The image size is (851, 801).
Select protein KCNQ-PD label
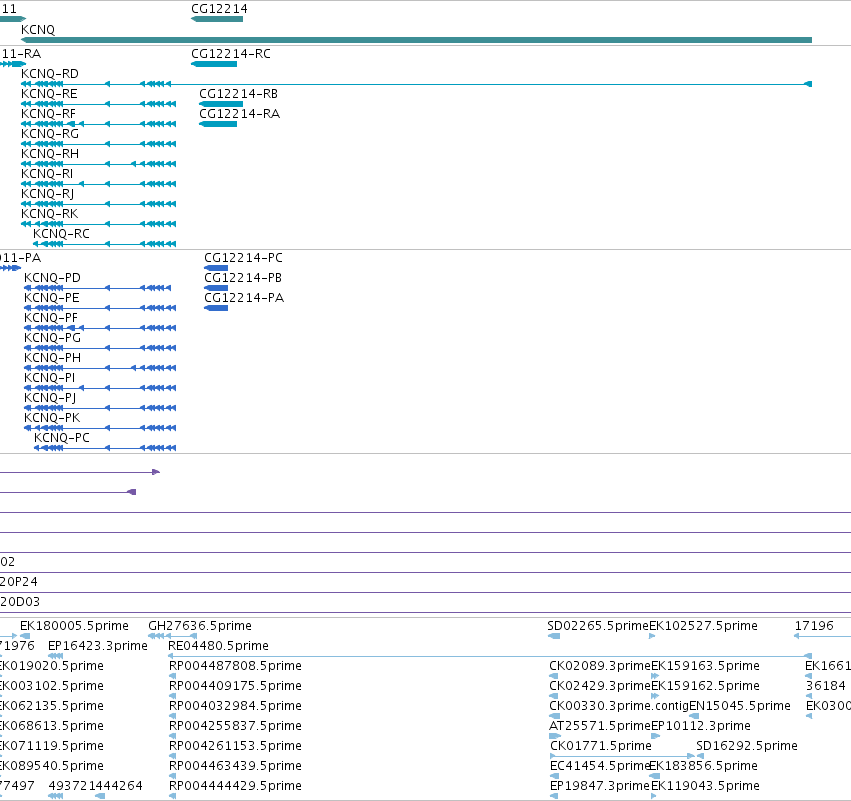[52, 278]
